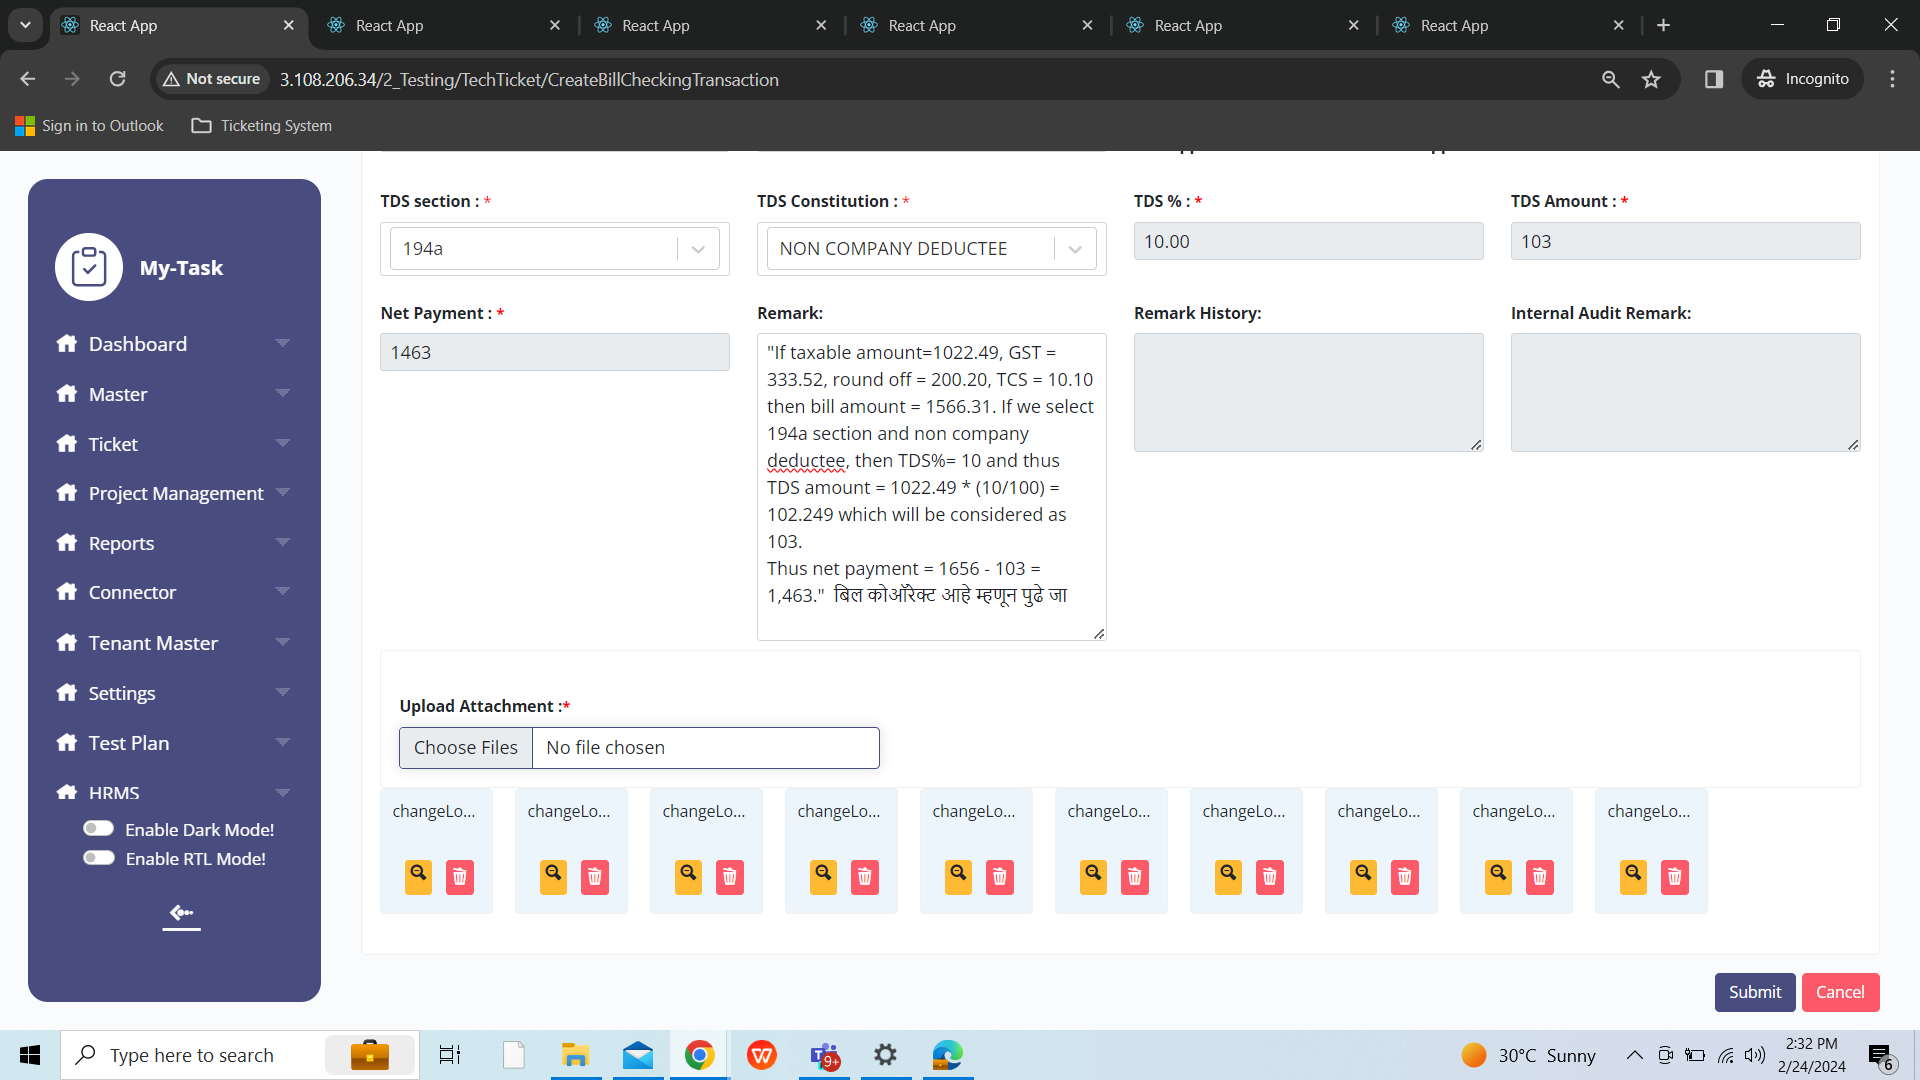The height and width of the screenshot is (1080, 1920).
Task: Click inside the Remark text area
Action: click(931, 487)
